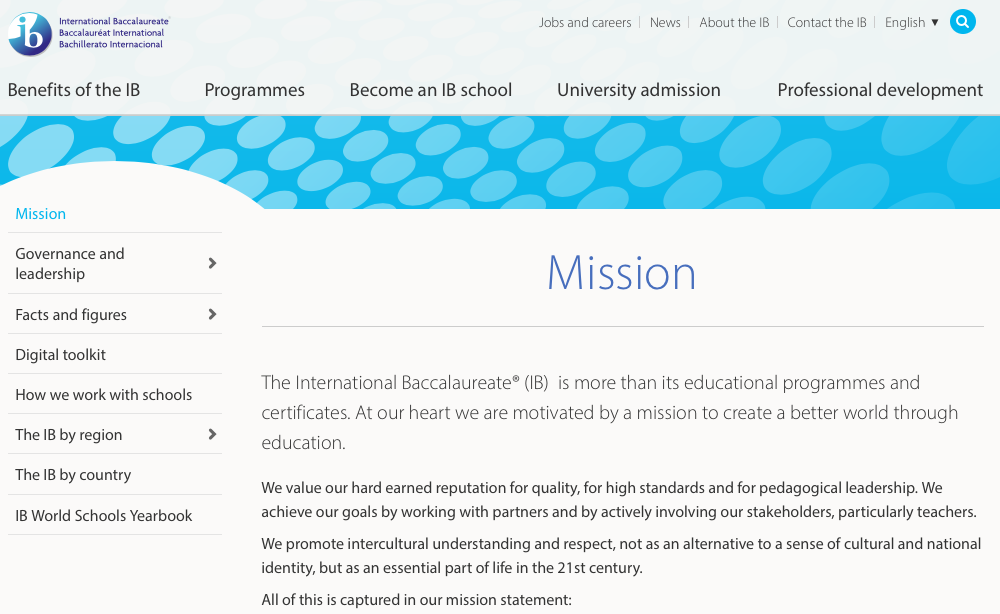The height and width of the screenshot is (614, 1000).
Task: Open Governance and leadership sidebar link
Action: coord(70,263)
